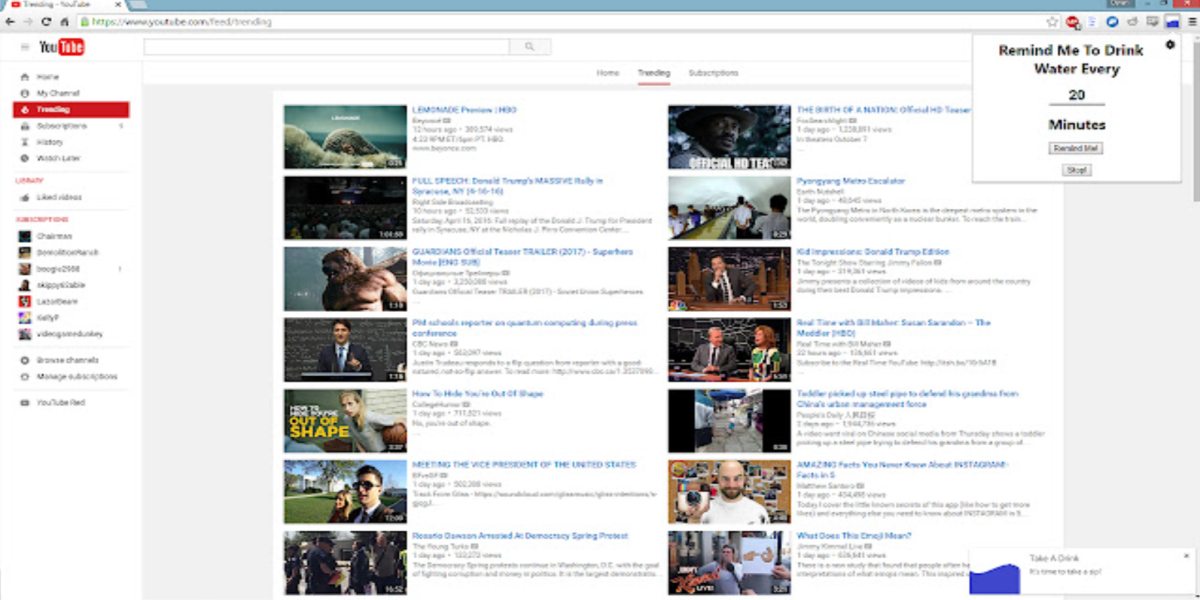Click the Jimmy Kimmel Live channel name
Viewport: 1200px width, 600px height.
(x=829, y=546)
